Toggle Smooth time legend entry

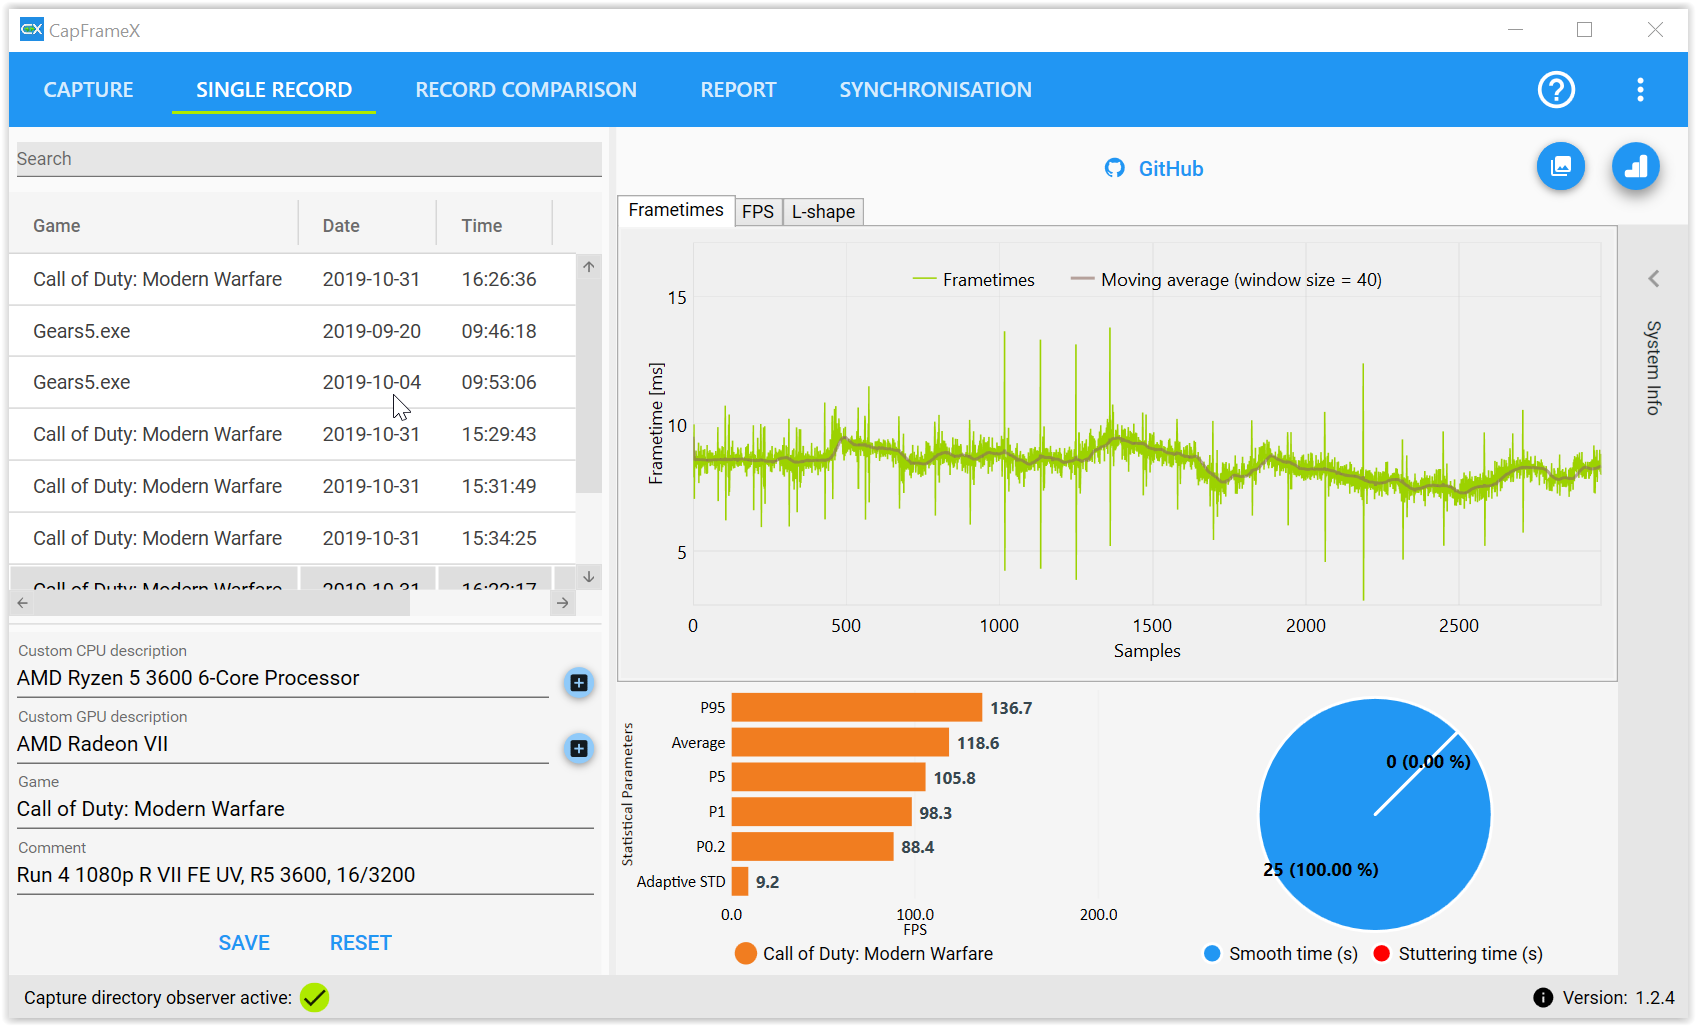pos(1280,953)
